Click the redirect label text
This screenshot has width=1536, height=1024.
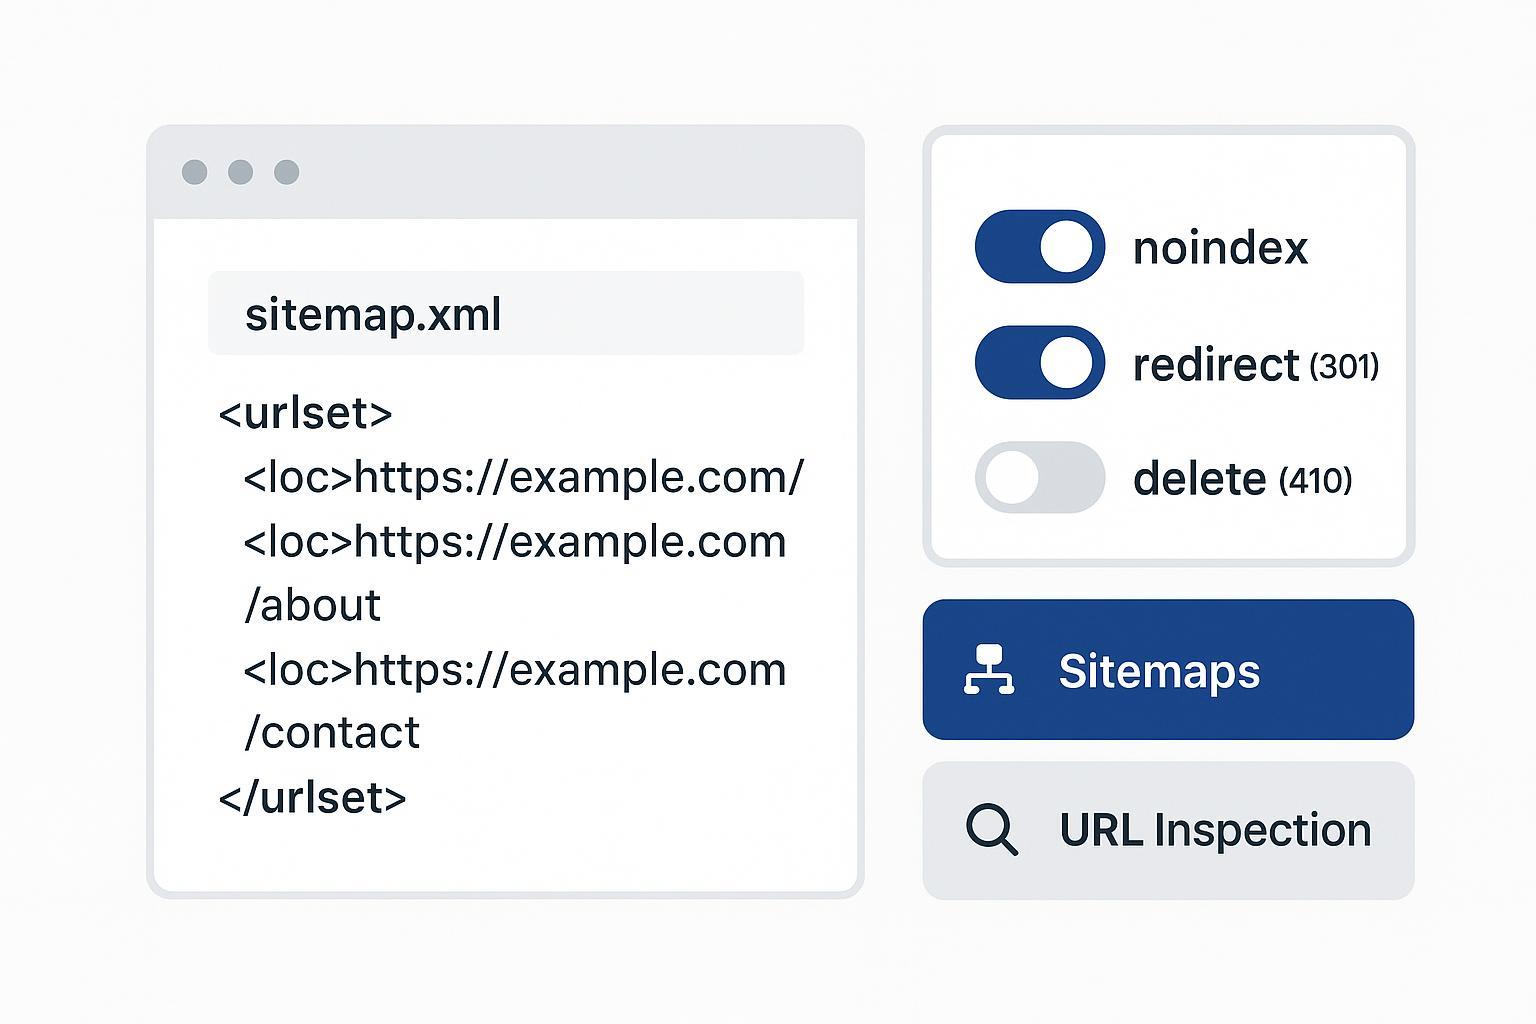[x=1216, y=365]
